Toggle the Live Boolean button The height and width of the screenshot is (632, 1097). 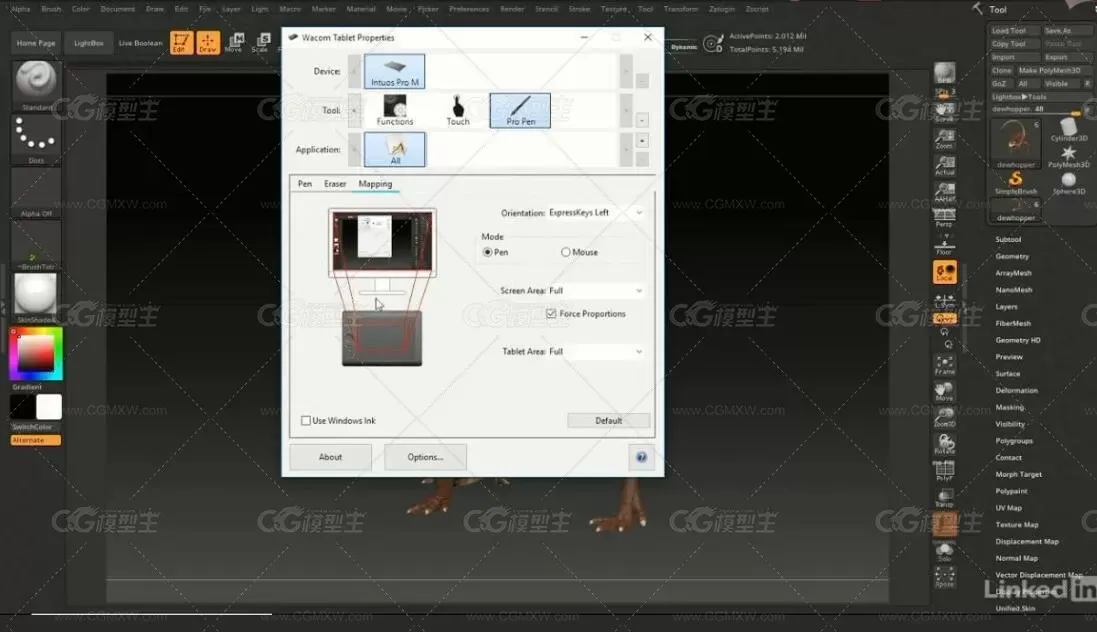[140, 43]
